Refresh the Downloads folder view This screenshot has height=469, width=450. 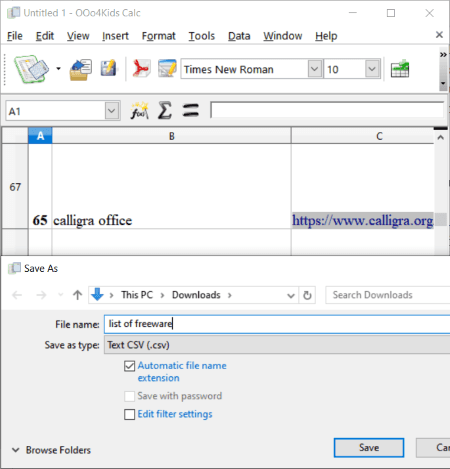[x=307, y=295]
